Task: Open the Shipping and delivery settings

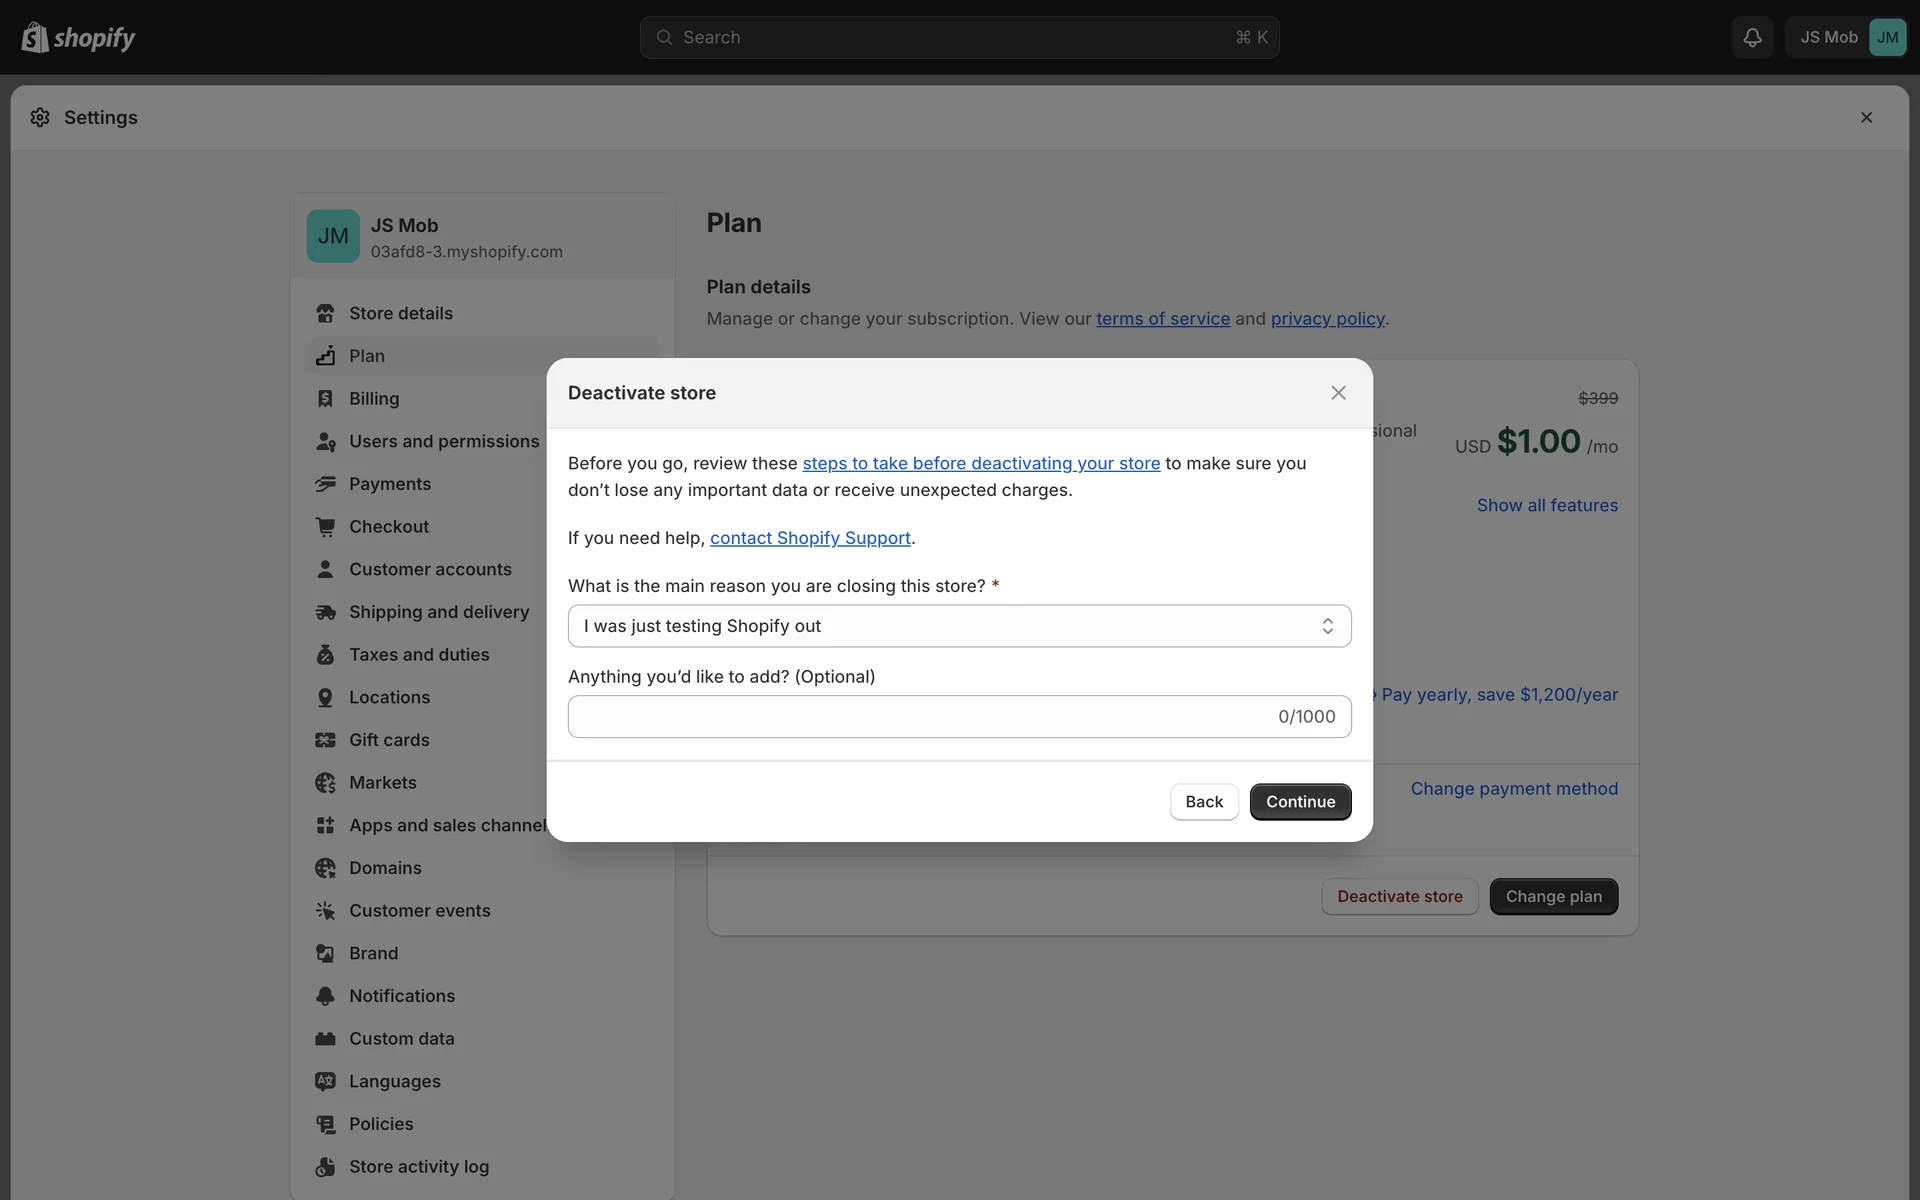Action: 438,612
